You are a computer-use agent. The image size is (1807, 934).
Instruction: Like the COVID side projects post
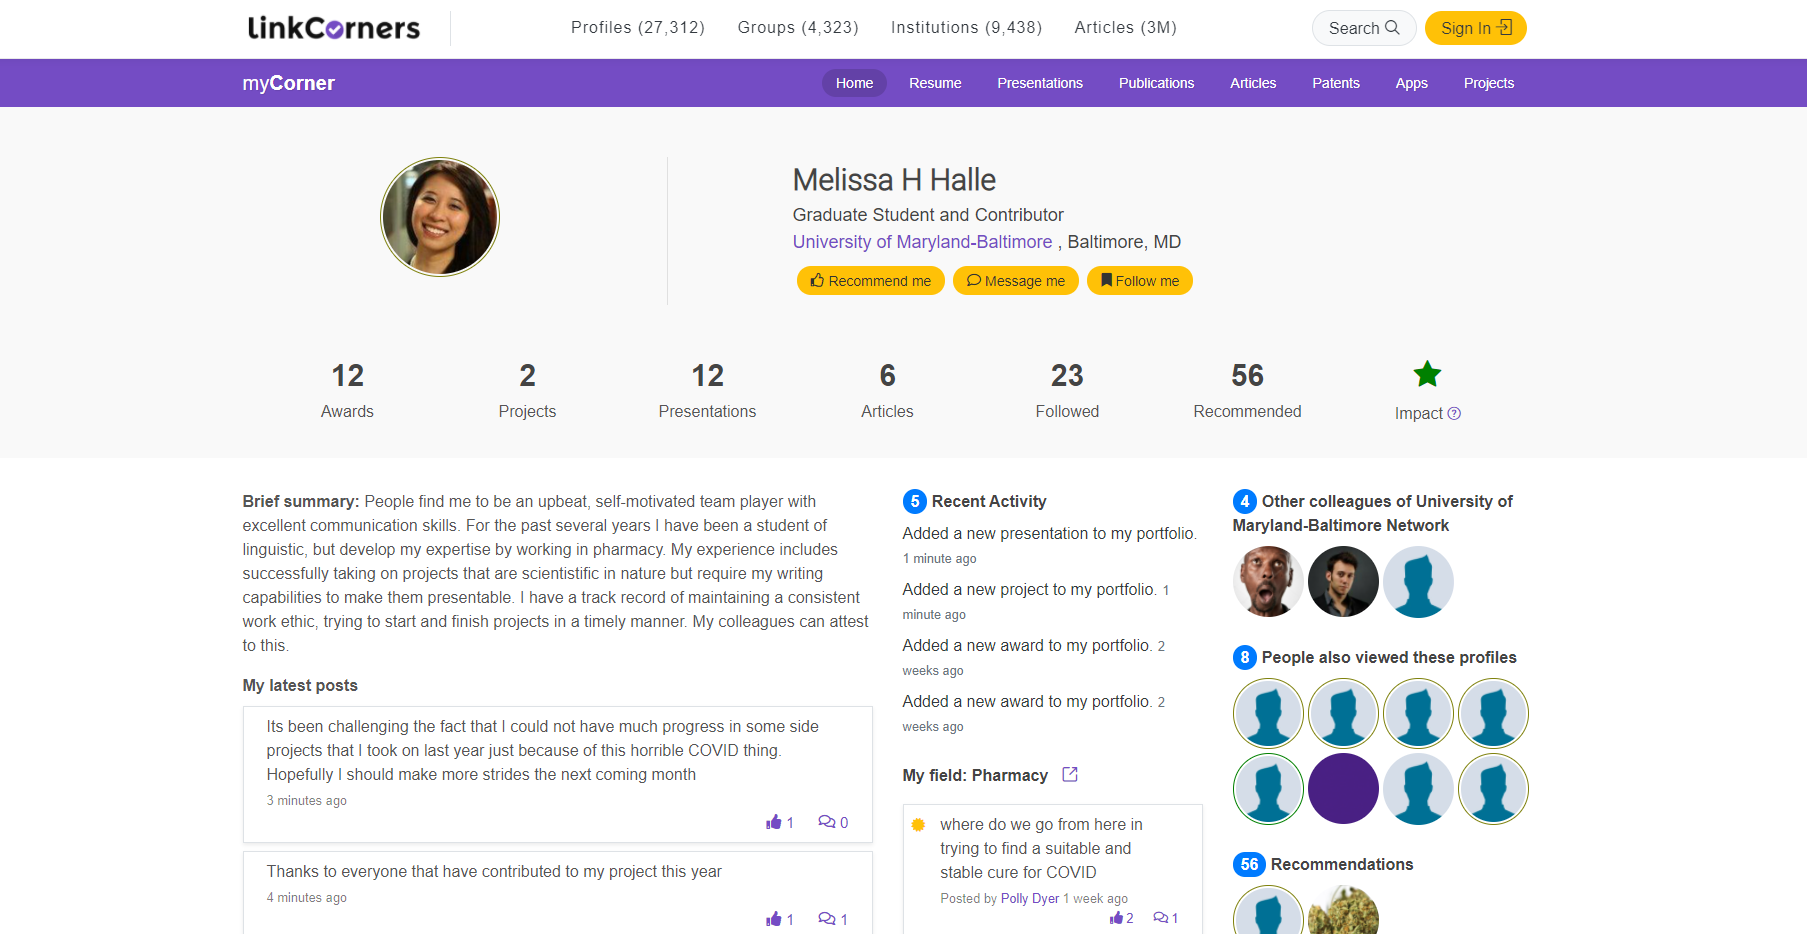pos(774,822)
